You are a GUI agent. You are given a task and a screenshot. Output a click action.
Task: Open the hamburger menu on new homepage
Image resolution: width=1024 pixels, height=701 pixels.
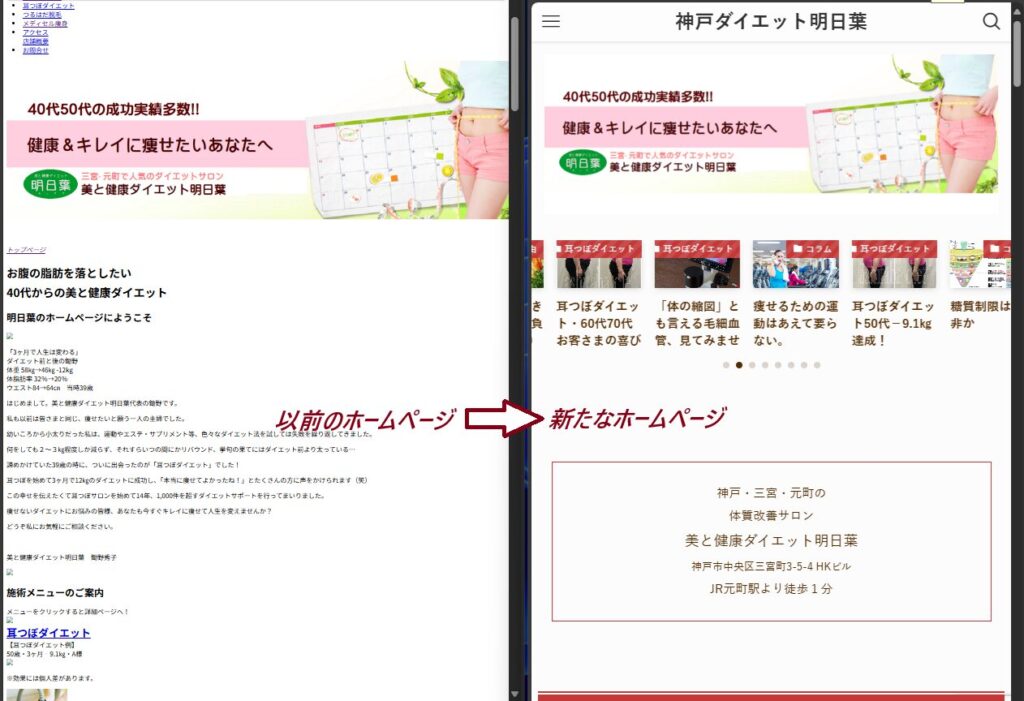pyautogui.click(x=551, y=21)
